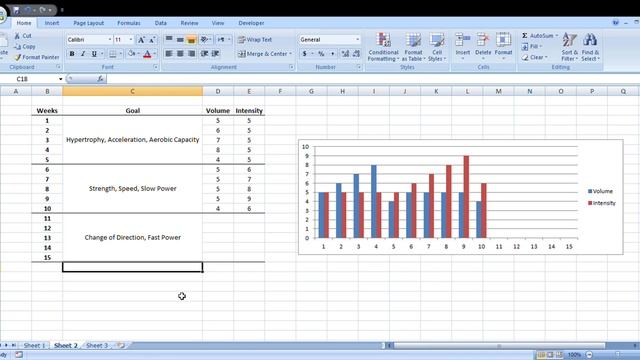The width and height of the screenshot is (640, 360).
Task: Toggle Bold formatting
Action: coord(72,53)
